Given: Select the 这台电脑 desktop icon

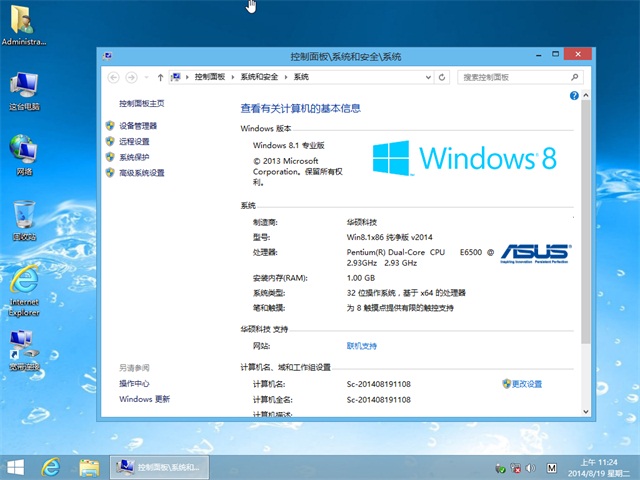Looking at the screenshot, I should coord(24,88).
